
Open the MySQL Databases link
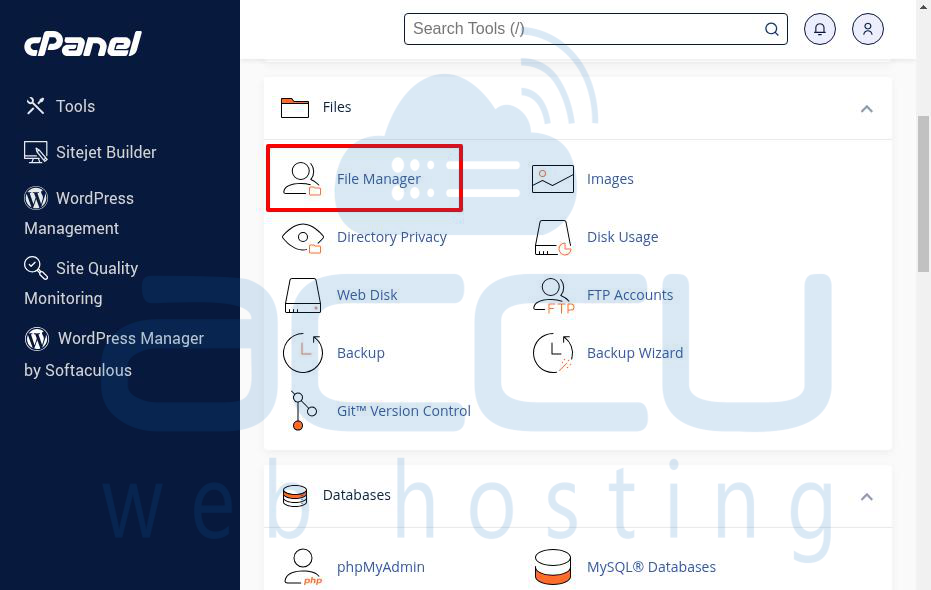point(651,567)
